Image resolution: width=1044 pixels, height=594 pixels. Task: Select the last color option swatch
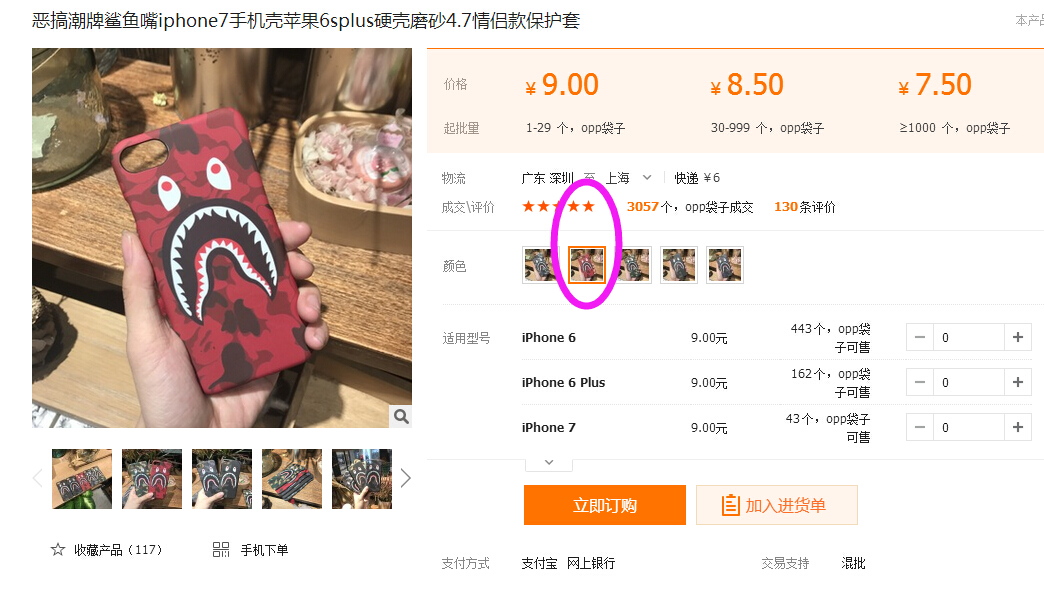coord(725,265)
